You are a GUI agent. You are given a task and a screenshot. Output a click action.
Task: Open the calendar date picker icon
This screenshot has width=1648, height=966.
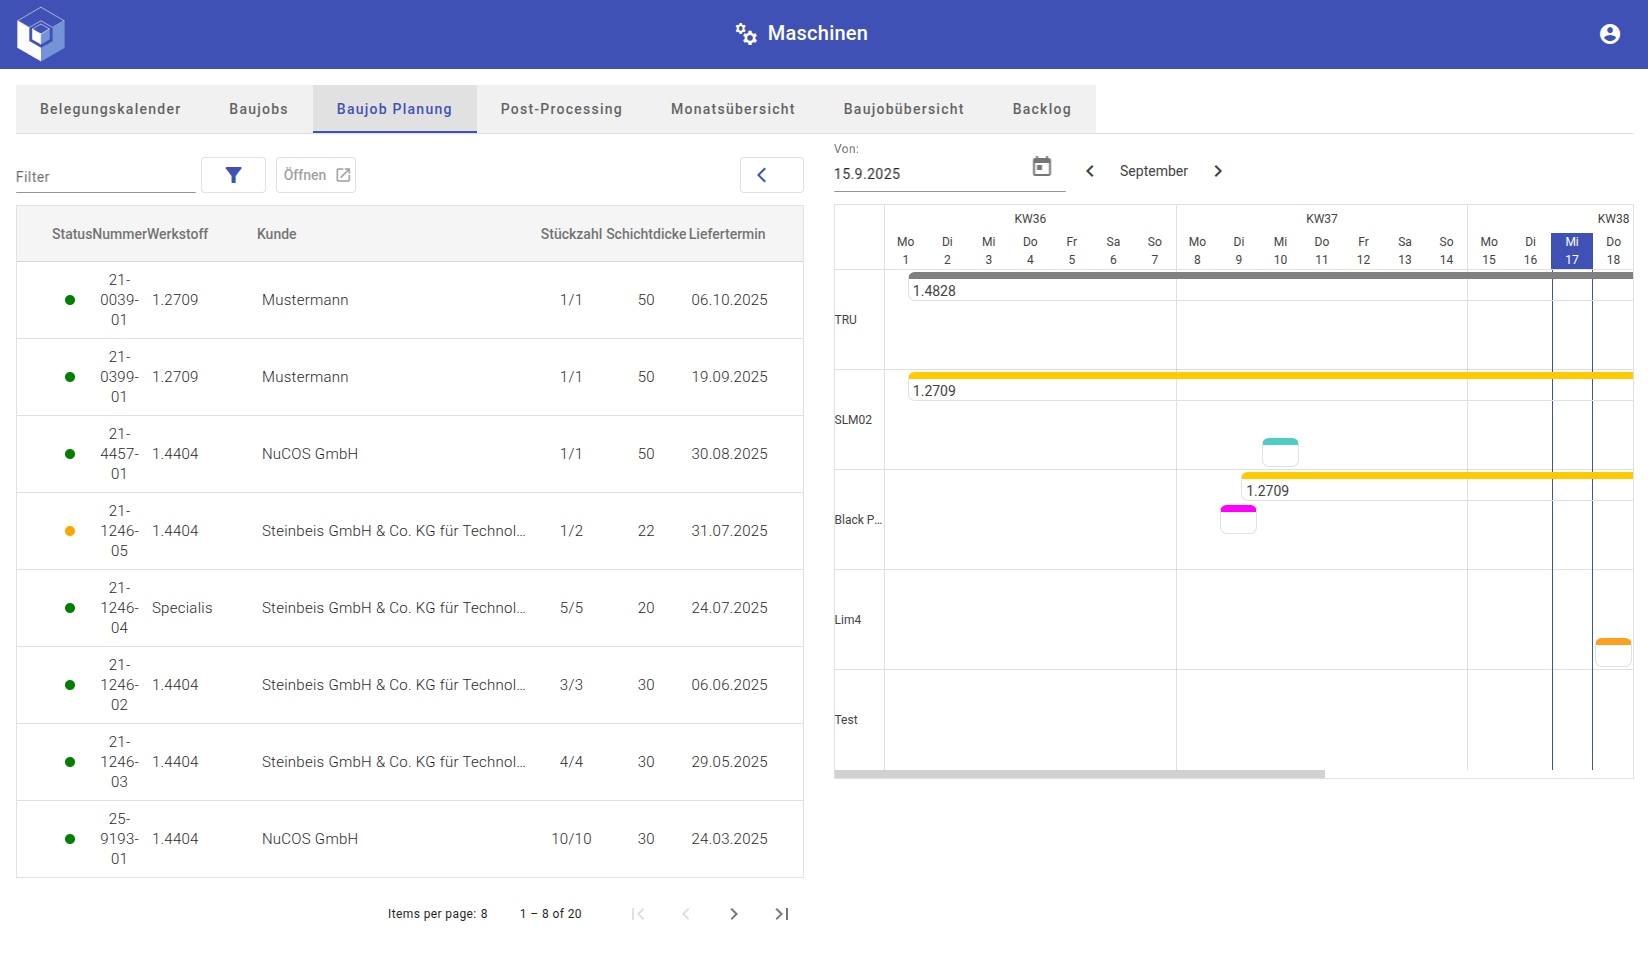1042,166
